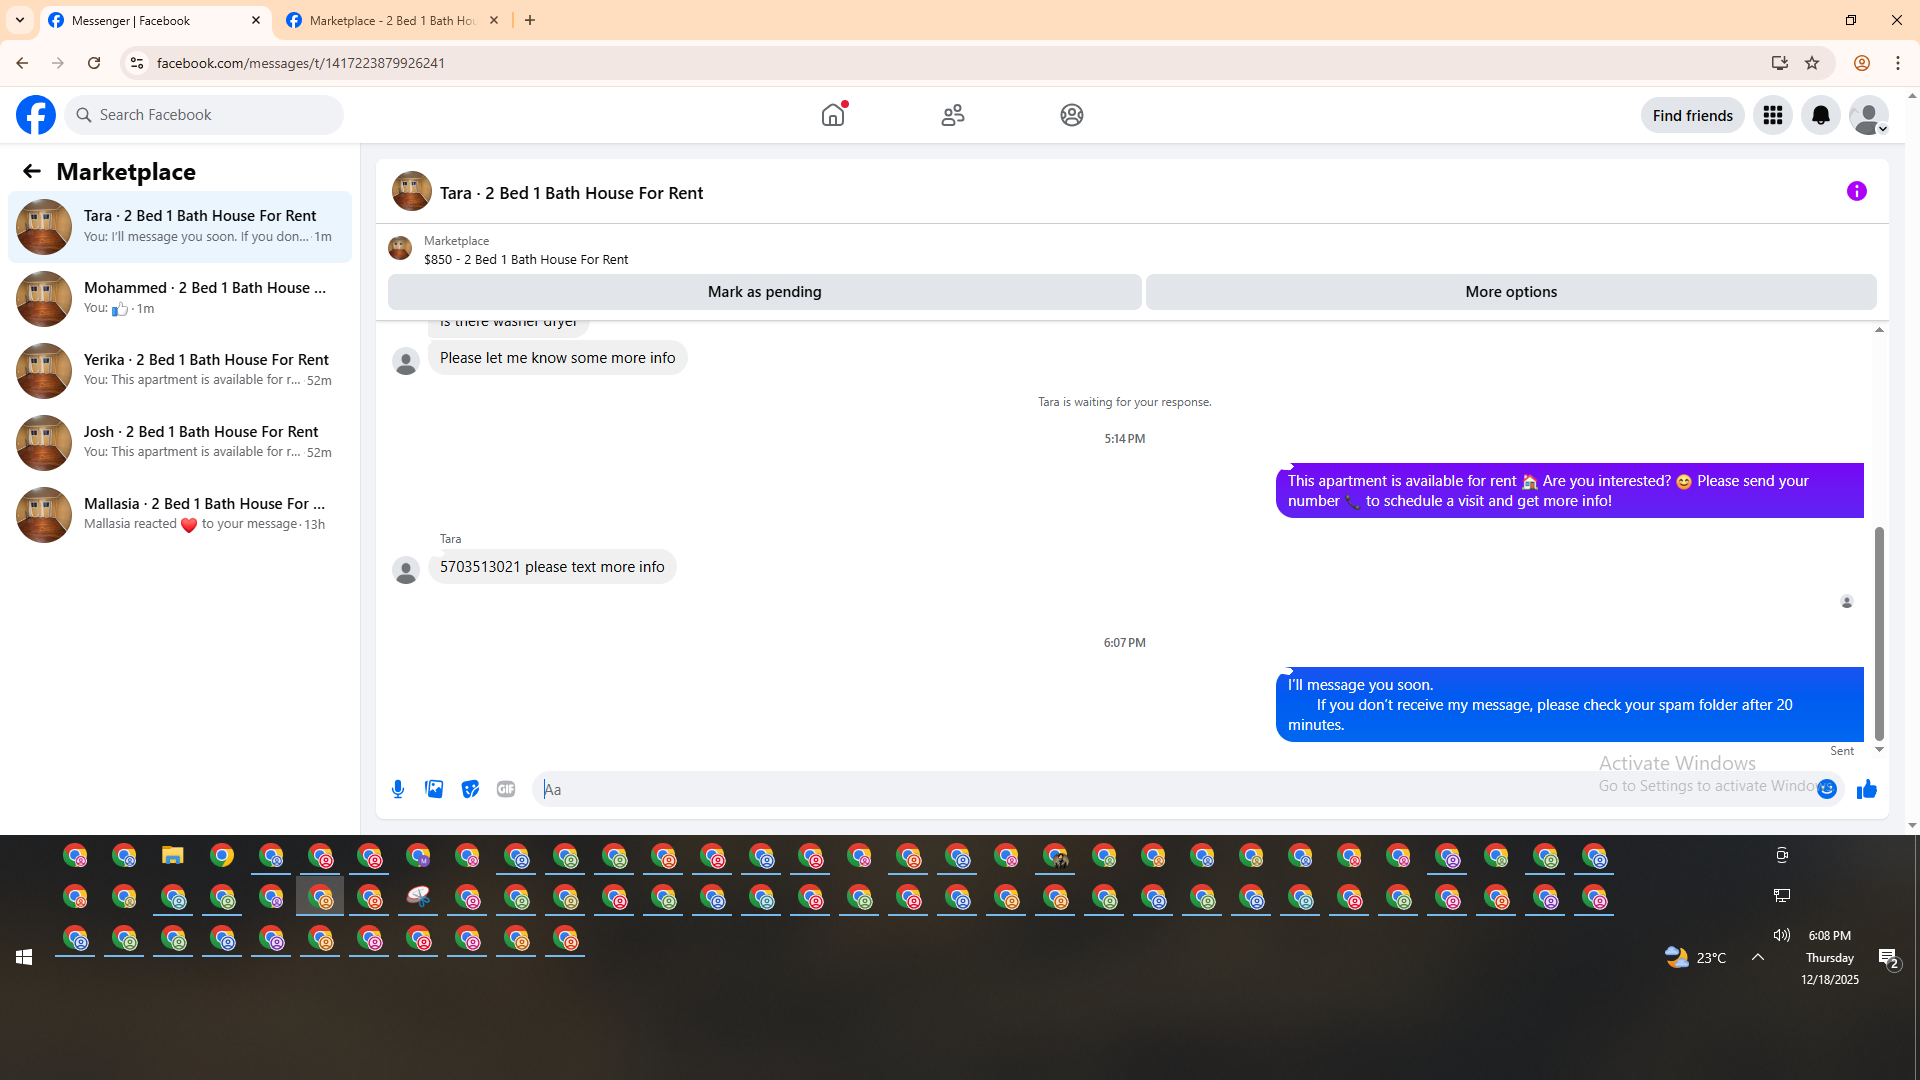Open the taskbar clock and date
Viewport: 1920px width, 1080px height.
tap(1830, 957)
